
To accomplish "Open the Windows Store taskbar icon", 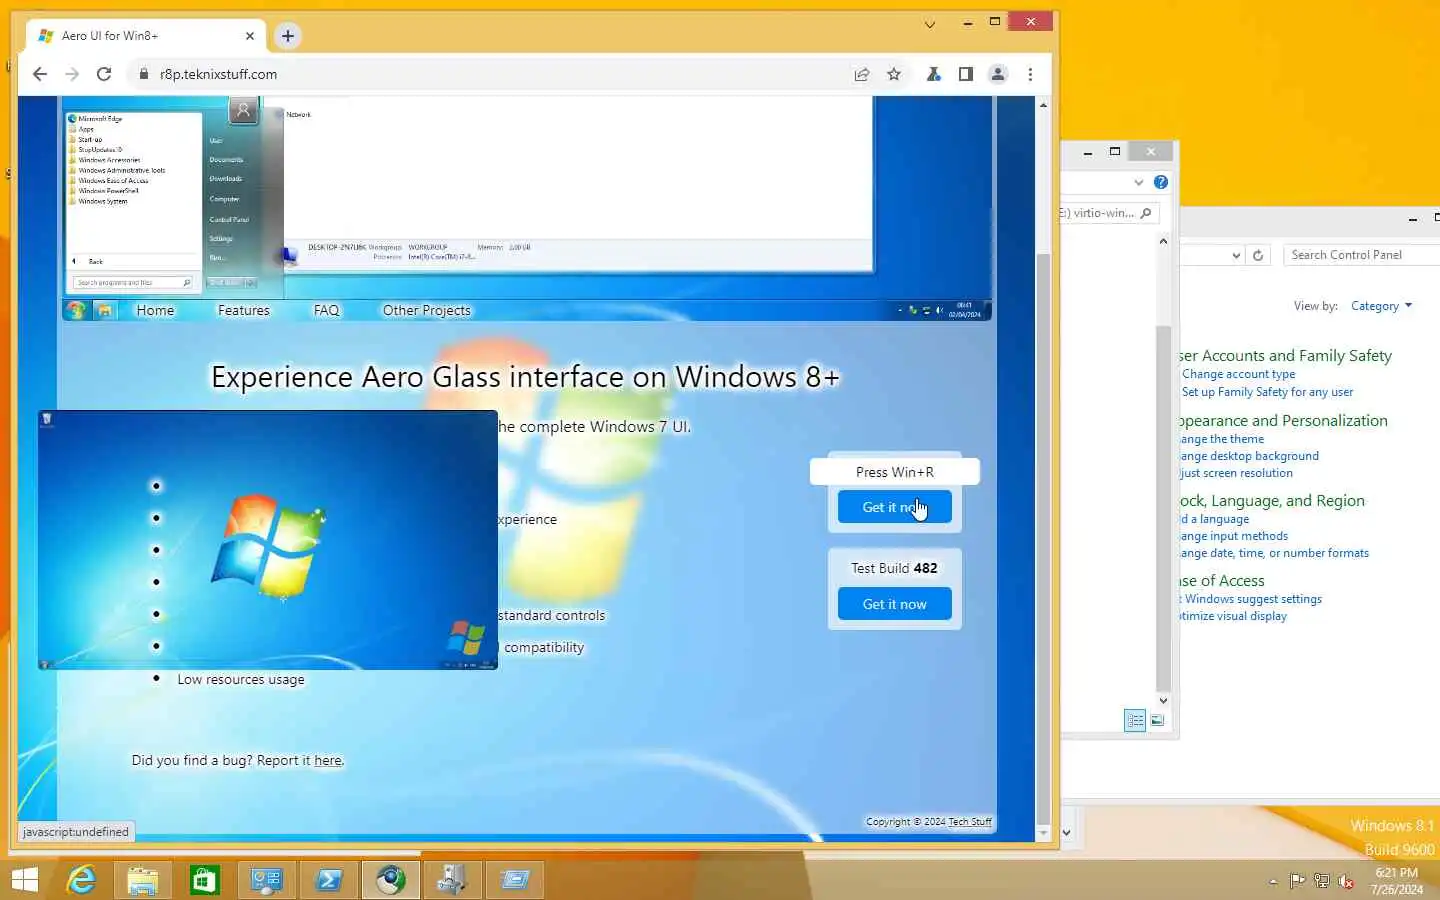I will point(205,880).
